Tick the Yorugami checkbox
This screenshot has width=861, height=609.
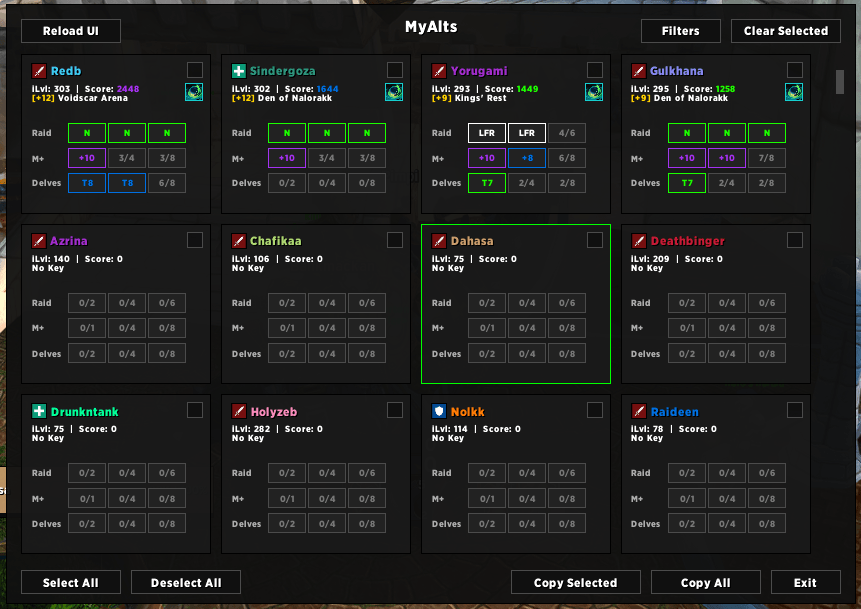coord(595,70)
